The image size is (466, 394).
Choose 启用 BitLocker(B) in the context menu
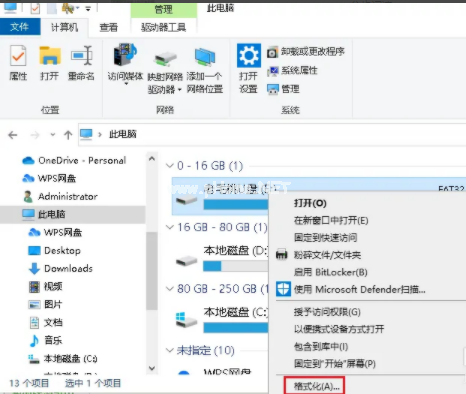[x=330, y=272]
